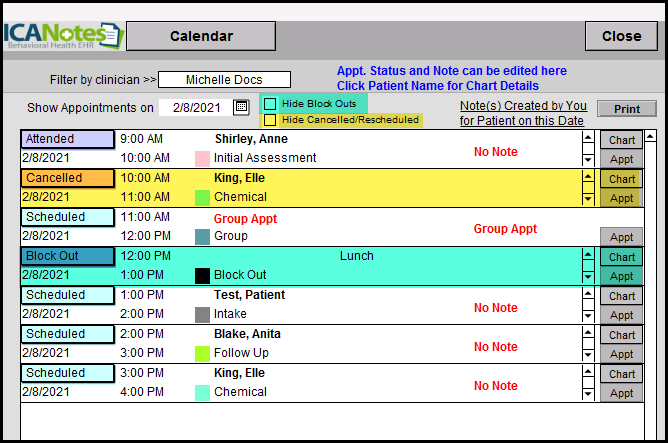Open Appt for the Group appointment
Screen dimensions: 668x443
(622, 237)
